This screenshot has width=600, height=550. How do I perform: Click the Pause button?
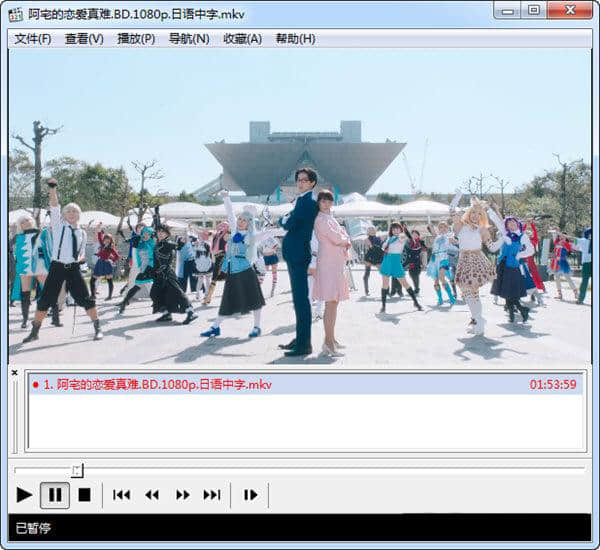click(55, 494)
